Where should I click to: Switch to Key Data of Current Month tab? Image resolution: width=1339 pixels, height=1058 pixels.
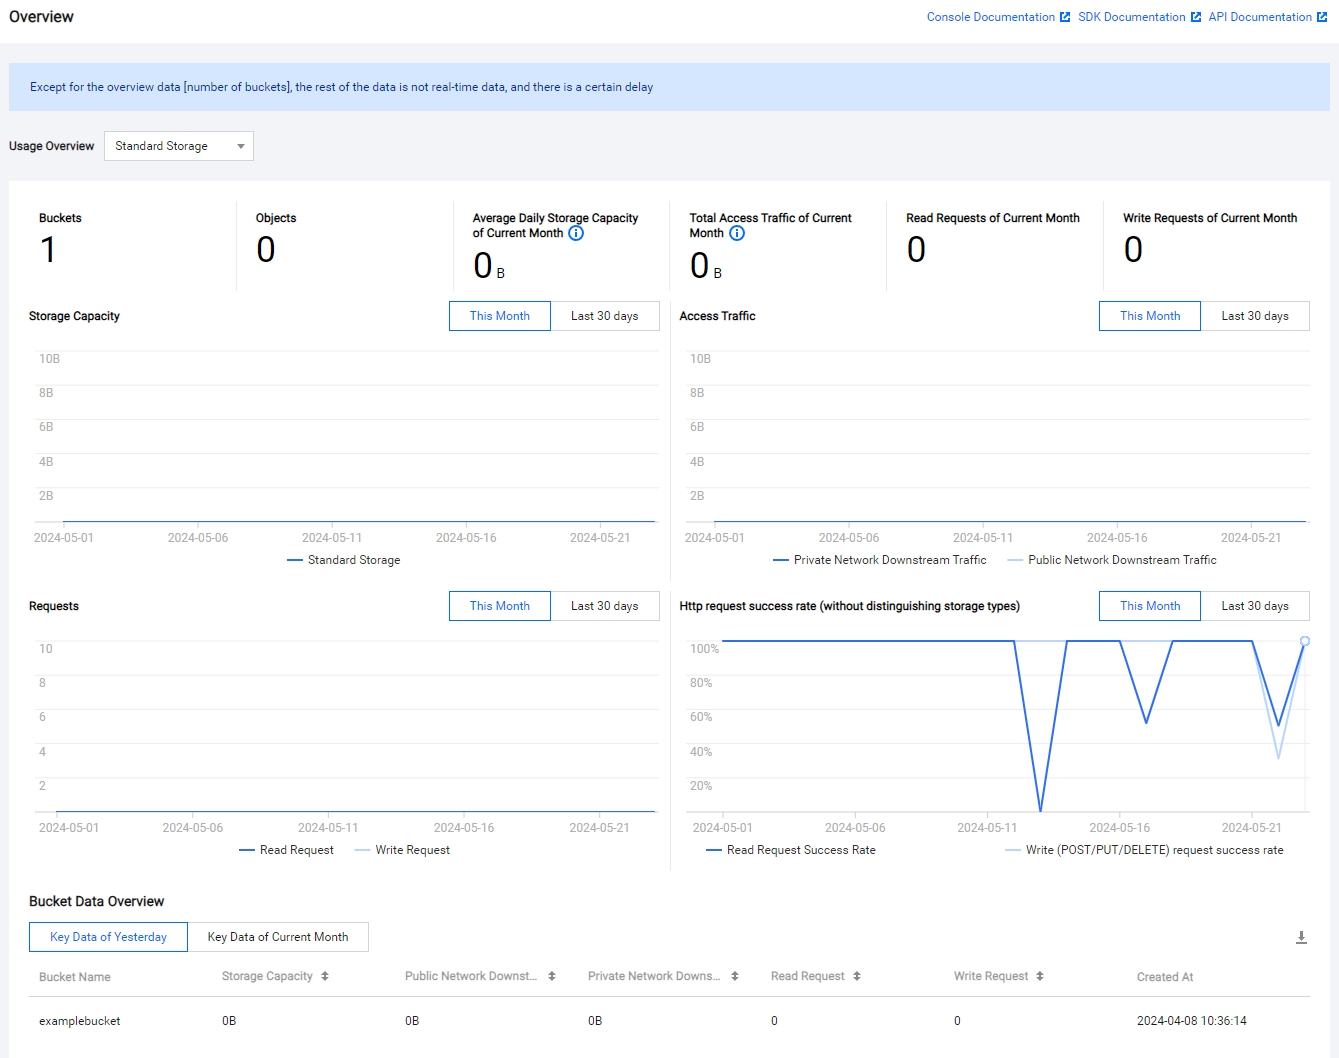[x=278, y=937]
